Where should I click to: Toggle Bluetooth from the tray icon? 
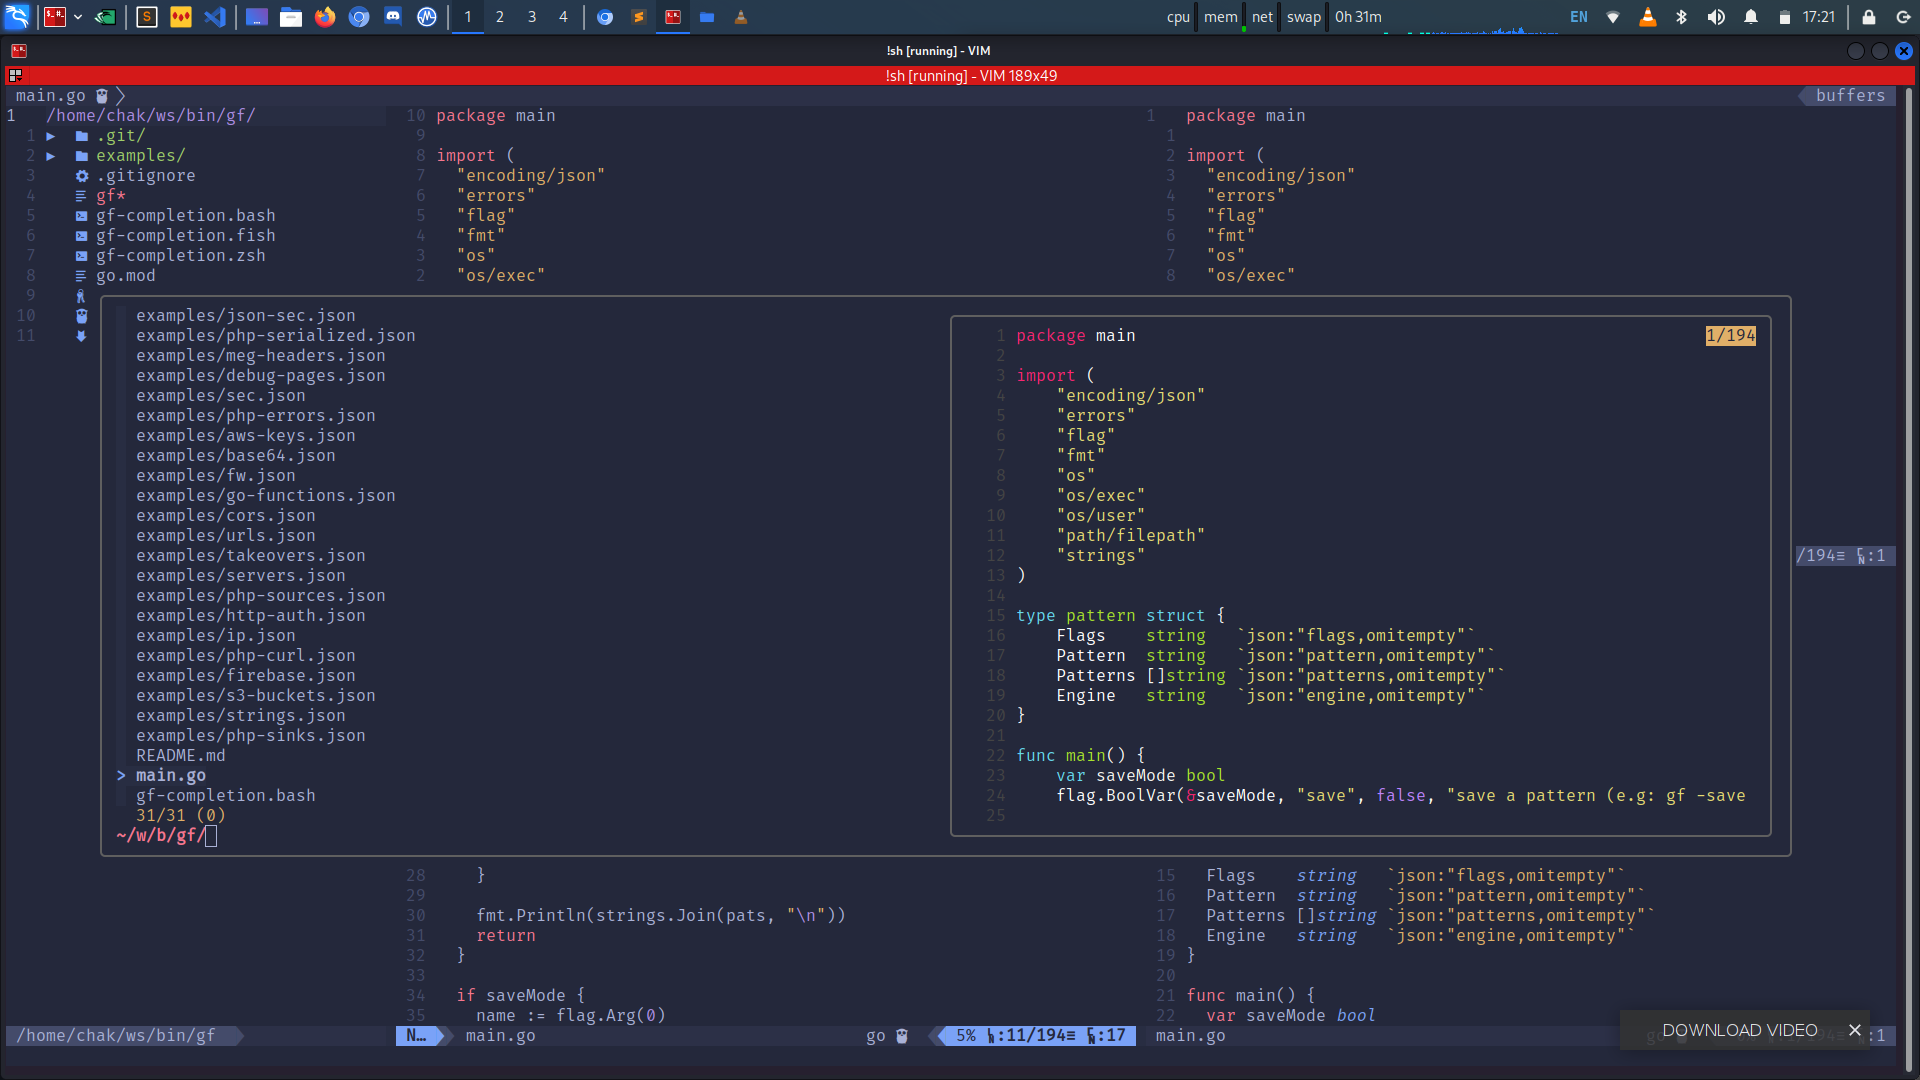(1682, 17)
